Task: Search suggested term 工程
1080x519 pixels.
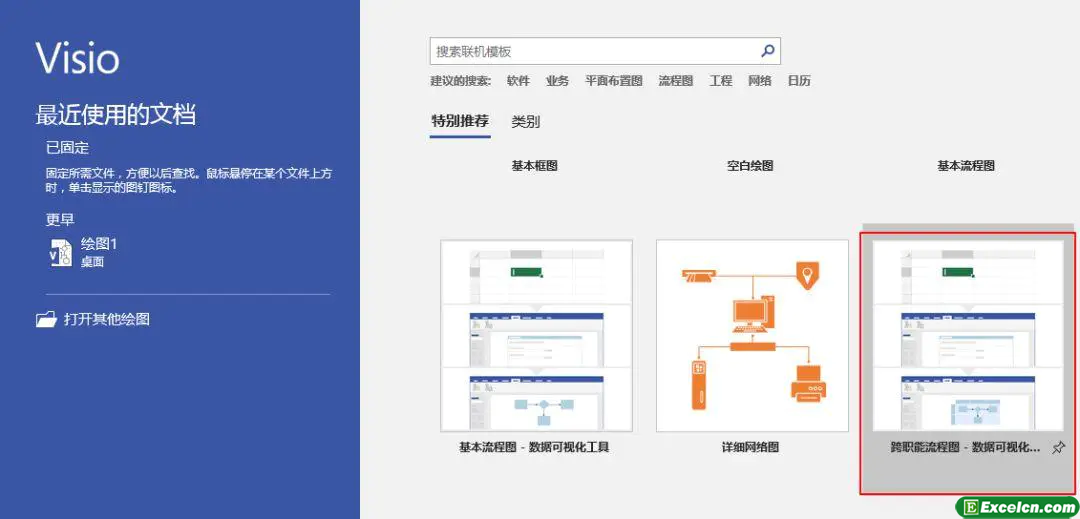Action: coord(720,81)
